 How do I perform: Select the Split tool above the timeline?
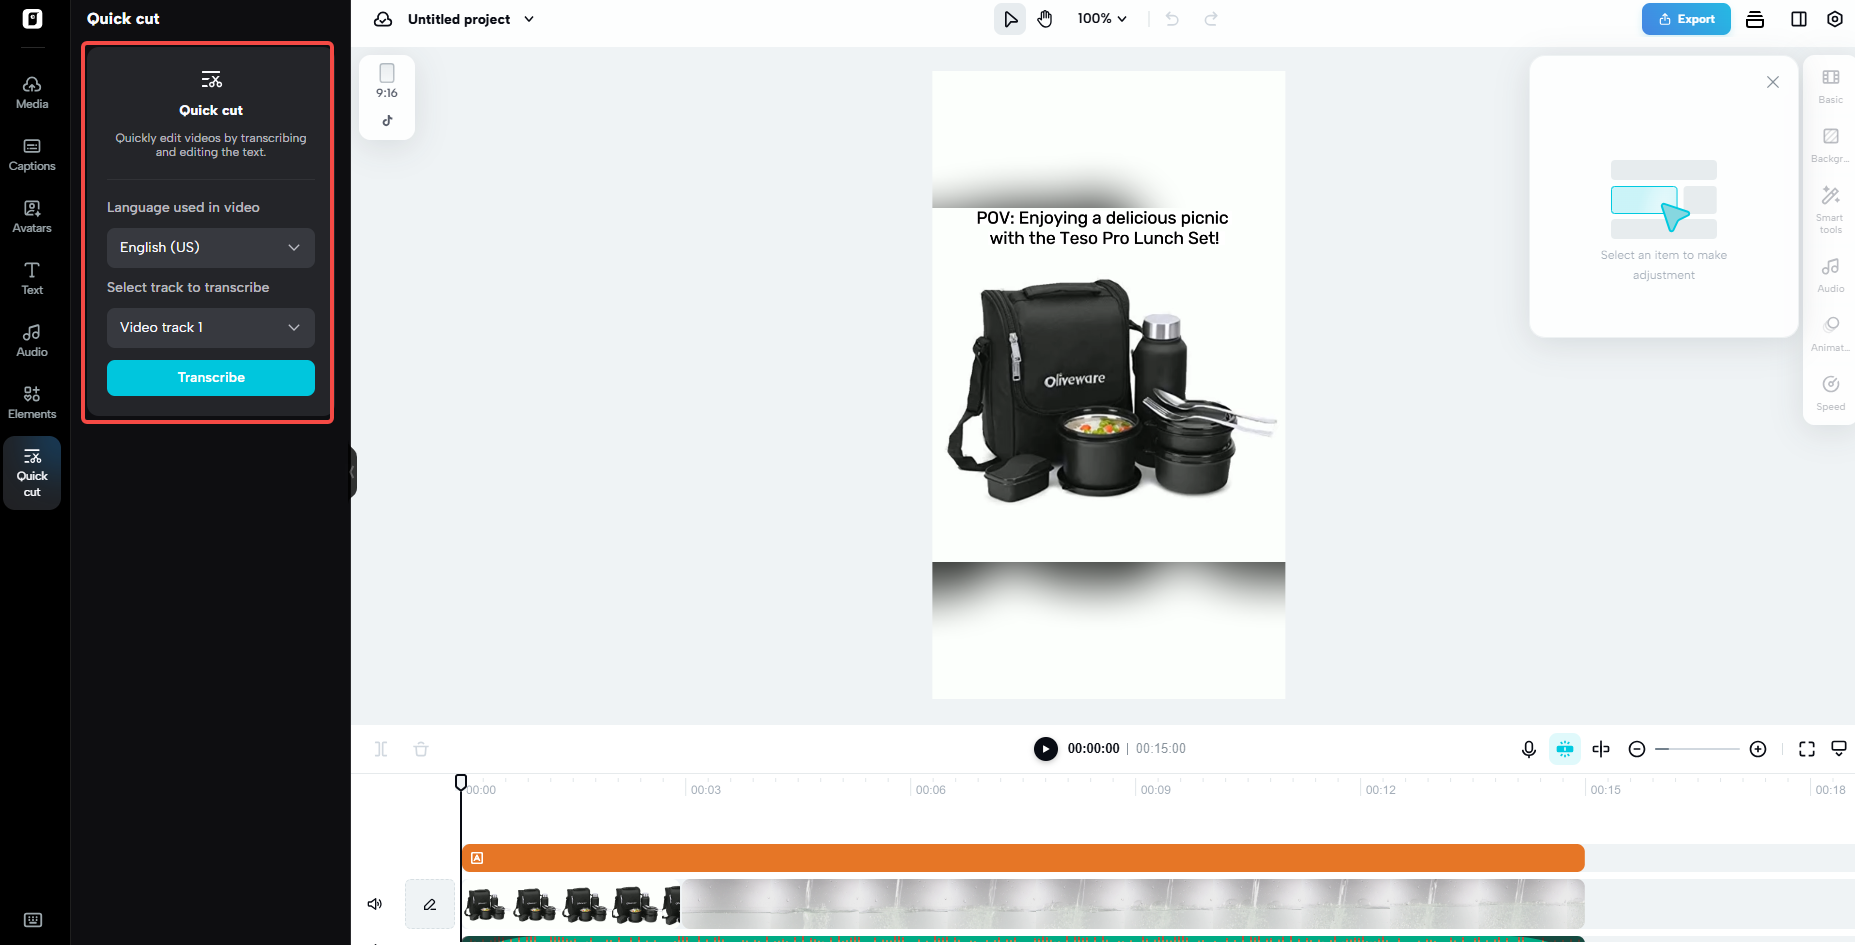point(381,748)
